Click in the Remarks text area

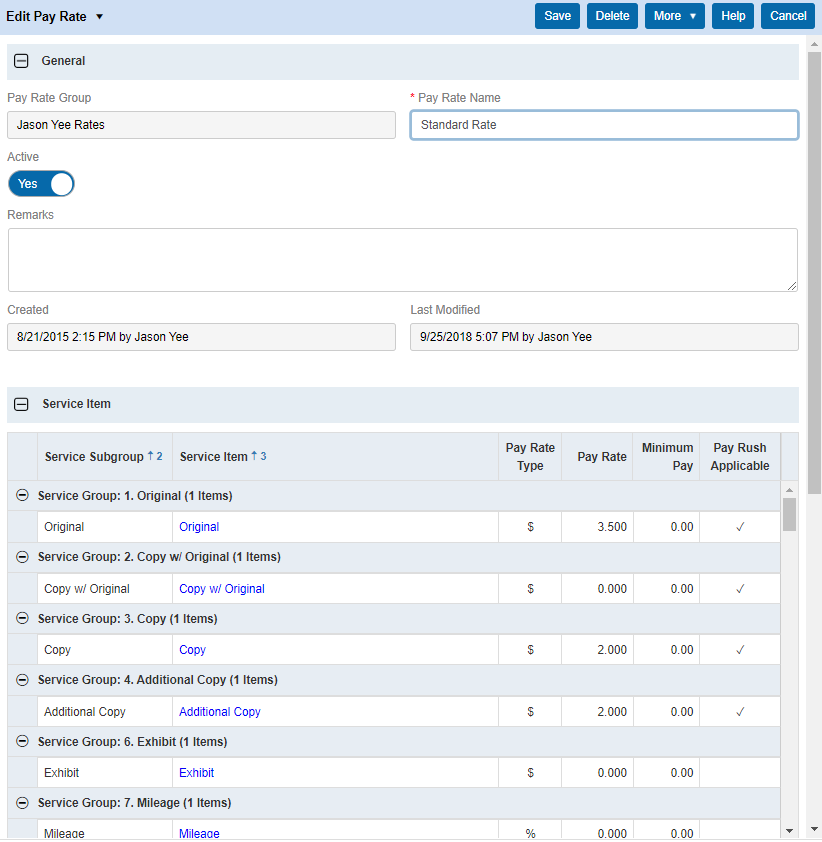[402, 260]
